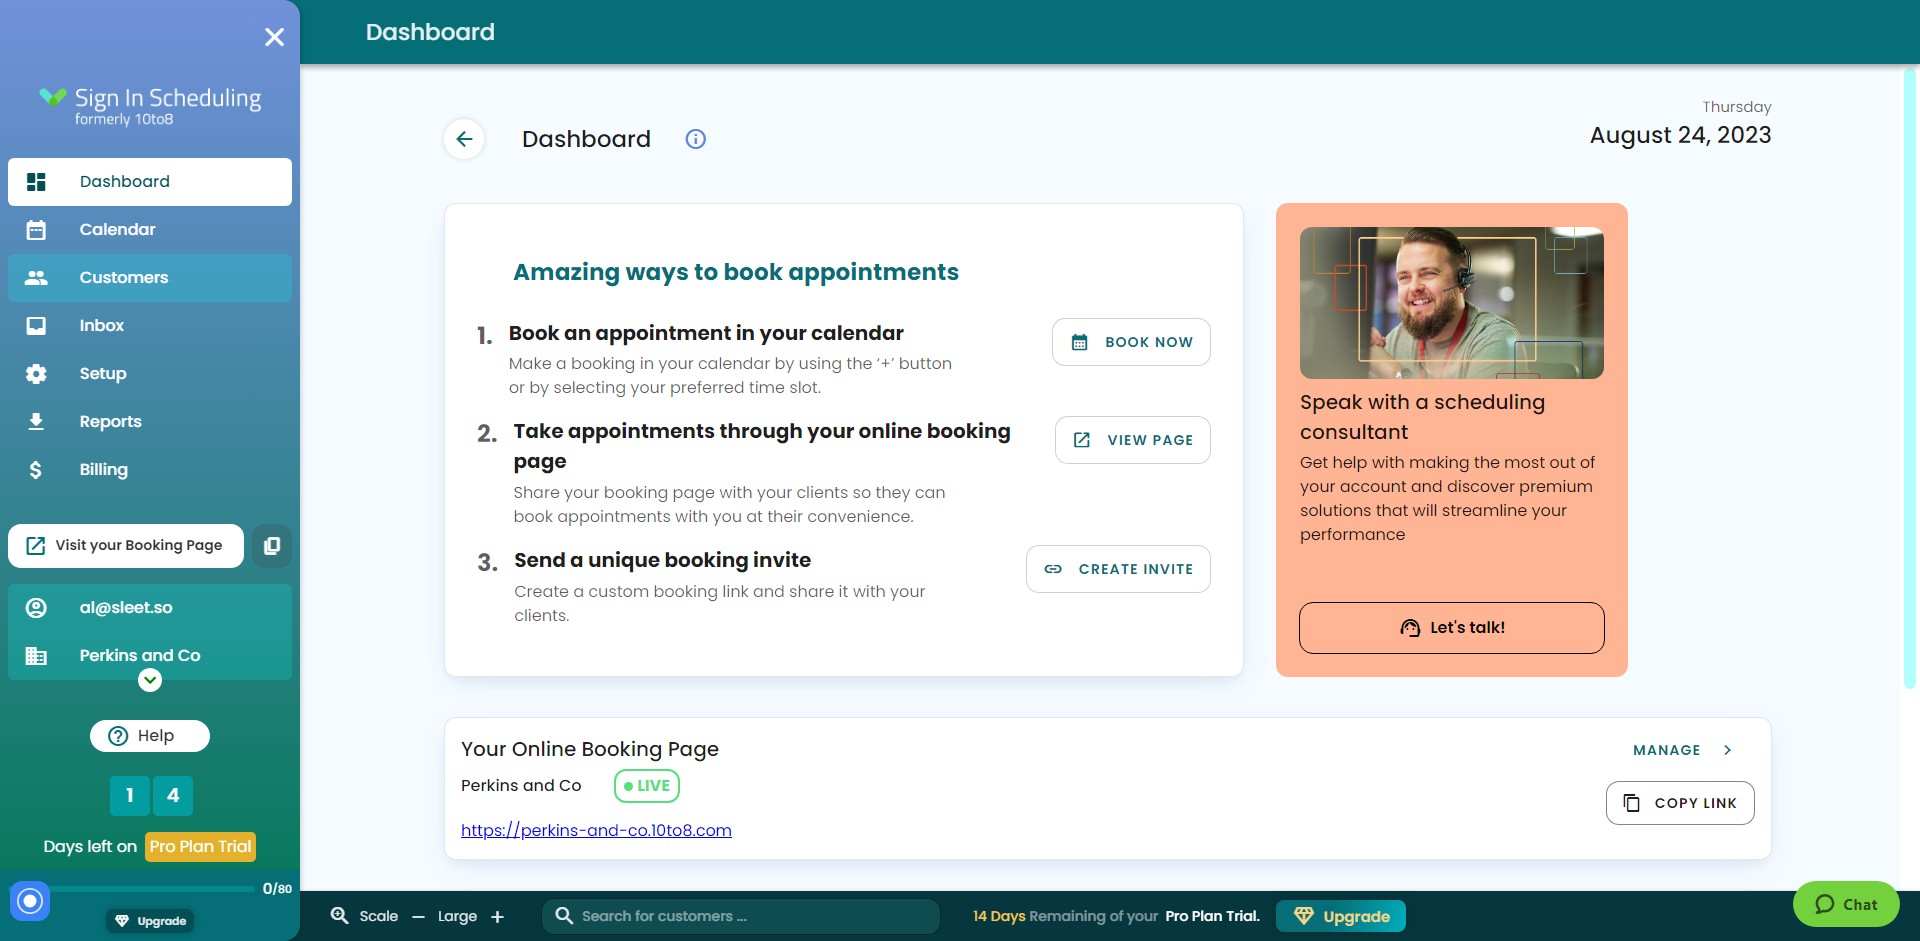Click the chevron next to MANAGE
Screen dimensions: 1920x941
[x=1728, y=750]
